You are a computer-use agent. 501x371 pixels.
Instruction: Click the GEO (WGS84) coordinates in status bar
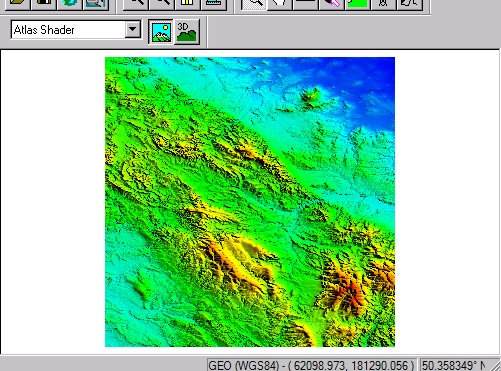311,365
